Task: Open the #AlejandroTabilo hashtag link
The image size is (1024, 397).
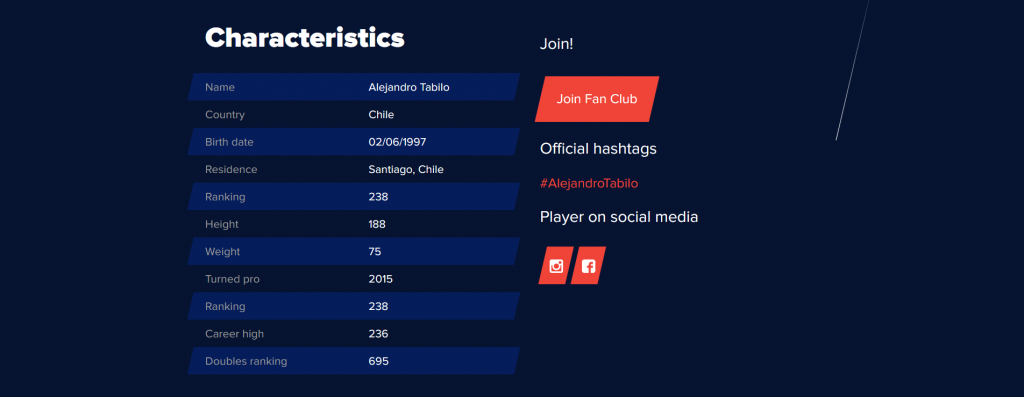Action: point(589,183)
